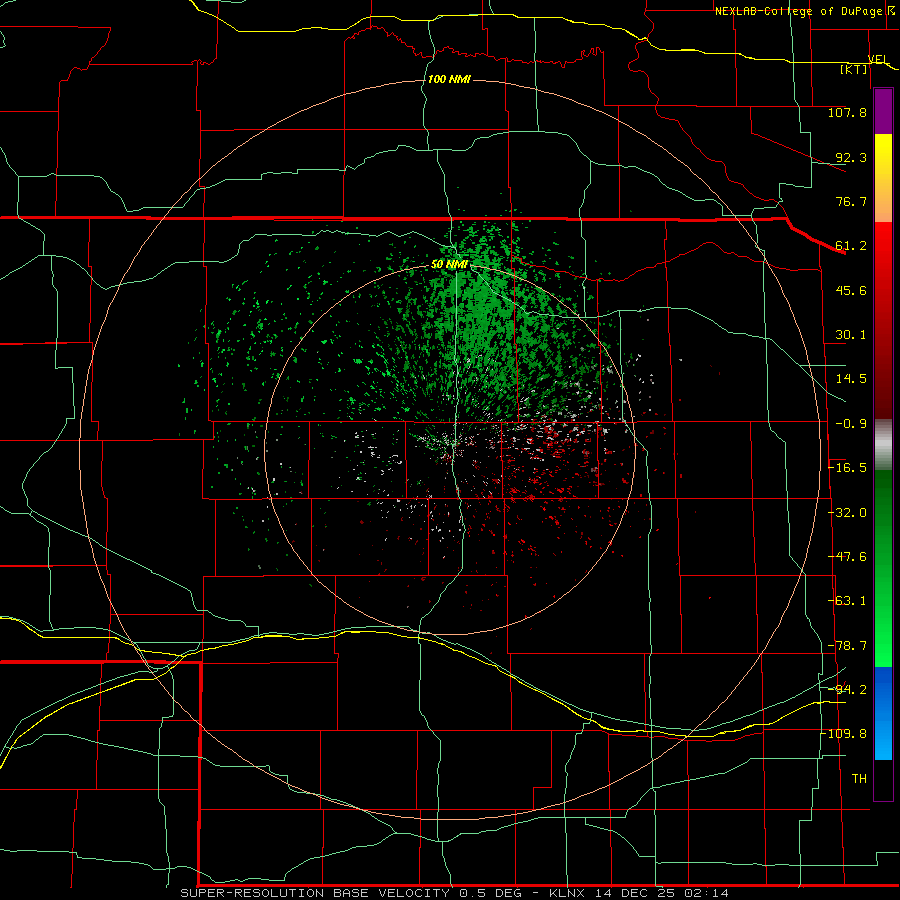Pick the purple band of the velocity scale
This screenshot has height=900, width=900.
click(x=883, y=111)
